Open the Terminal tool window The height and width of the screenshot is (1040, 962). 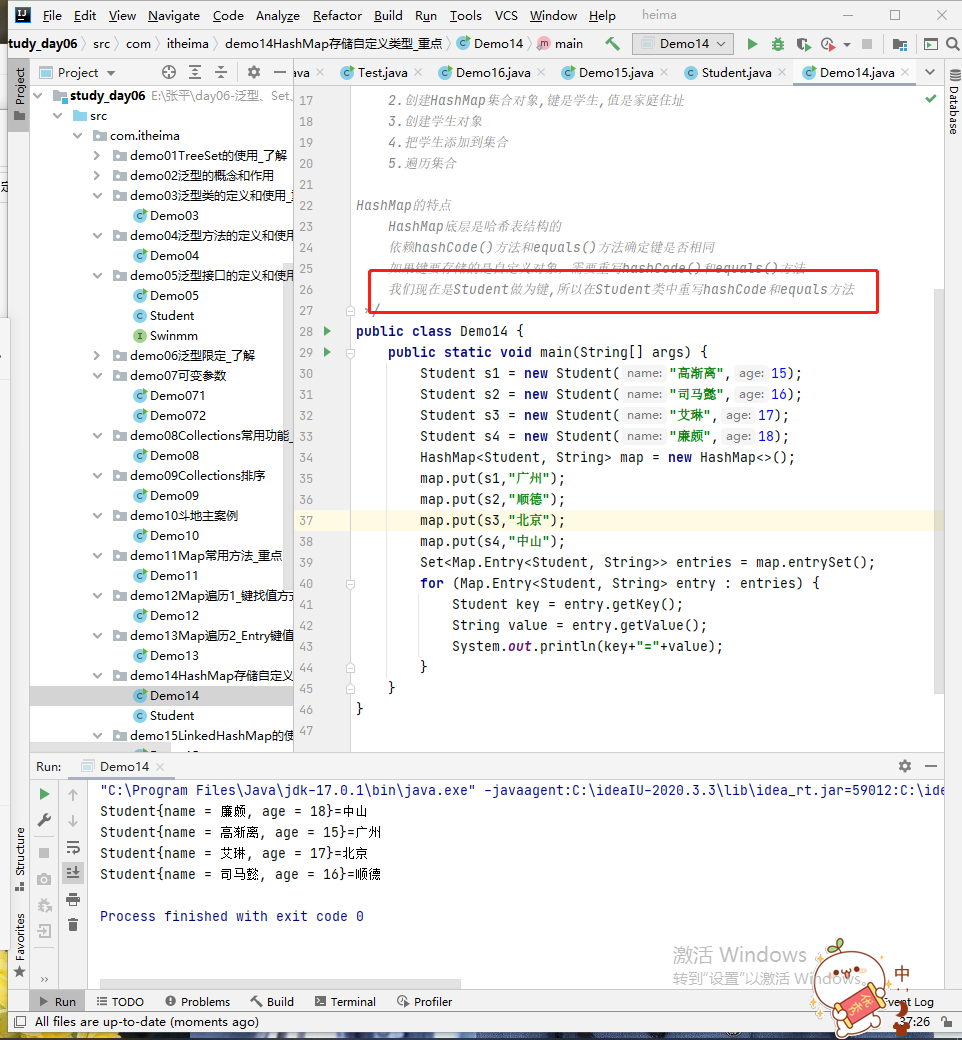point(345,1002)
